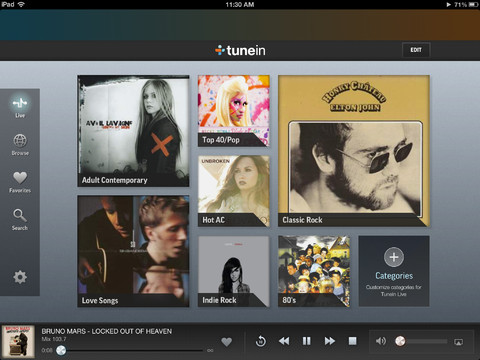The image size is (480, 360).
Task: Click the Wi-Fi icon in status bar
Action: coord(22,4)
